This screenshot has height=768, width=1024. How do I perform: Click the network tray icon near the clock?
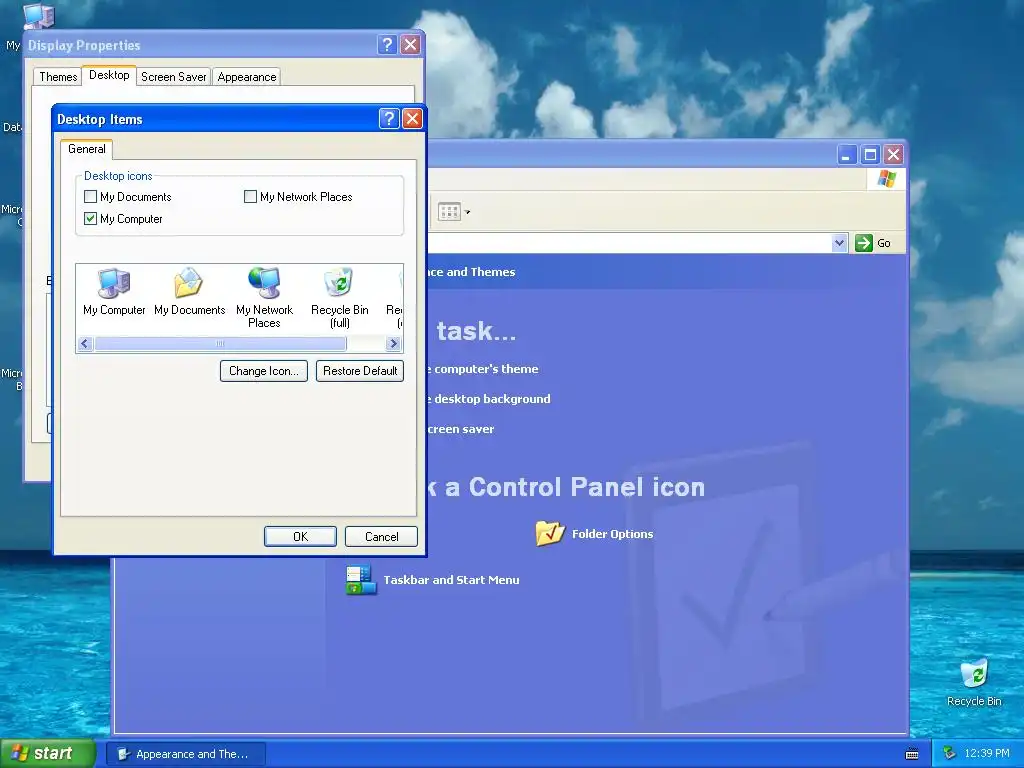point(949,754)
